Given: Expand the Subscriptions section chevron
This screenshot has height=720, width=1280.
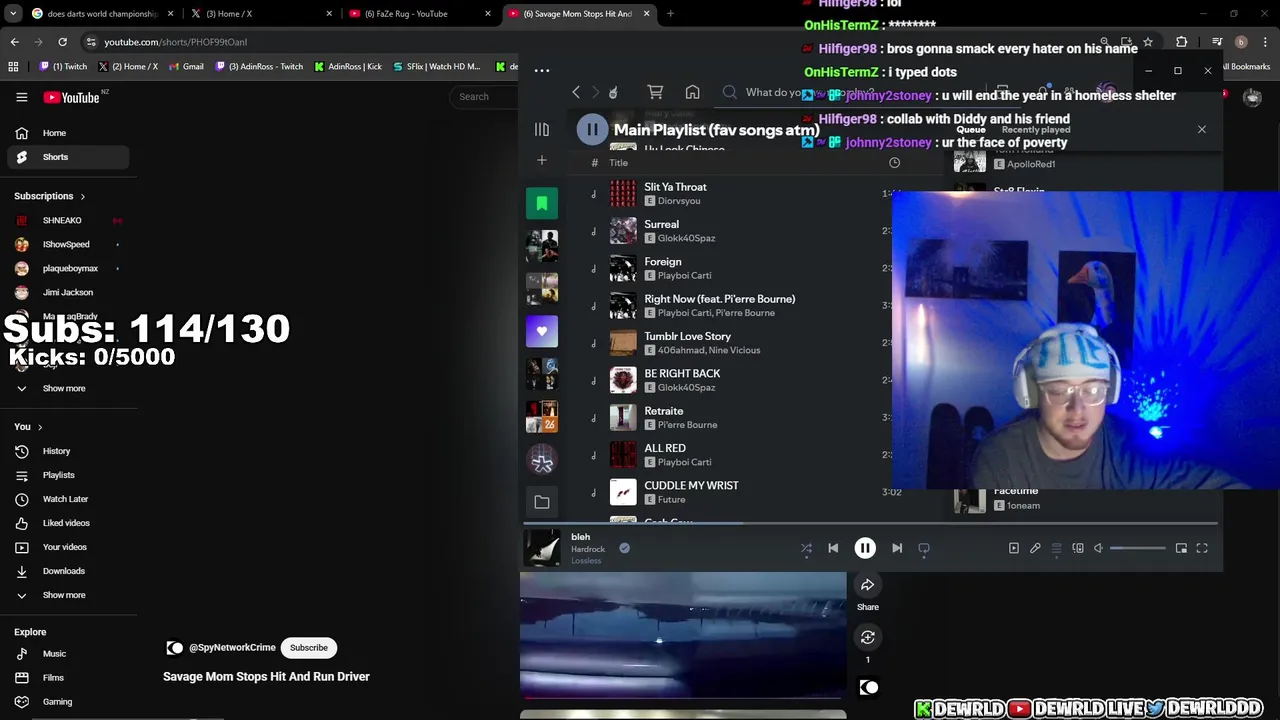Looking at the screenshot, I should tap(82, 196).
